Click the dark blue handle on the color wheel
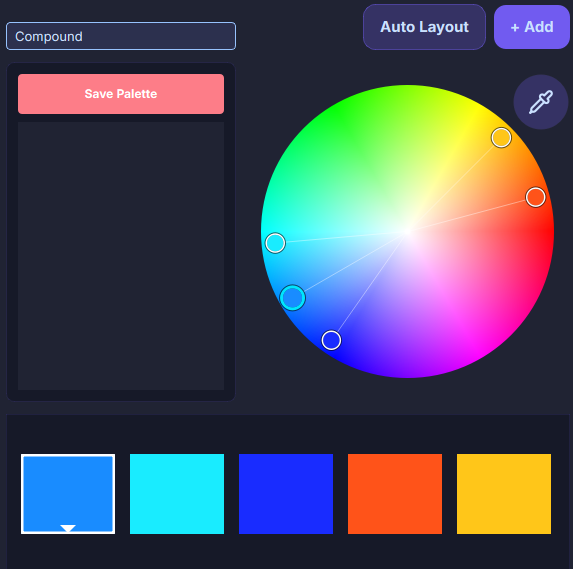 coord(331,340)
